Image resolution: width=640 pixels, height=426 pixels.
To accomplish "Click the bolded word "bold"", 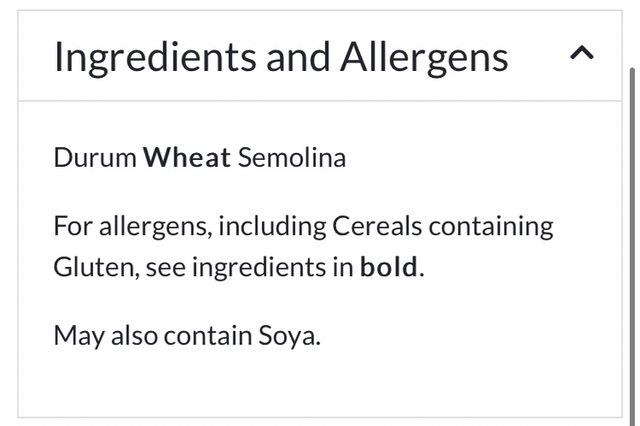I will (390, 268).
